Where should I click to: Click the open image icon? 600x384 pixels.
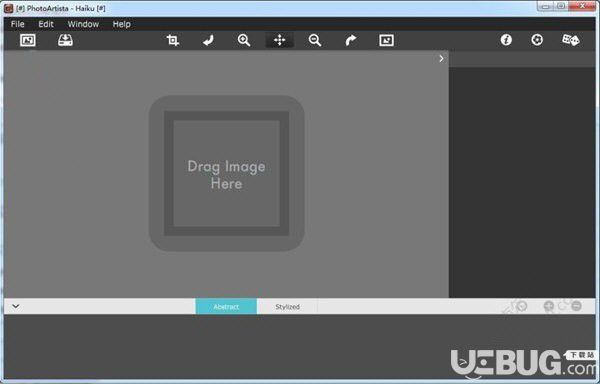point(28,40)
